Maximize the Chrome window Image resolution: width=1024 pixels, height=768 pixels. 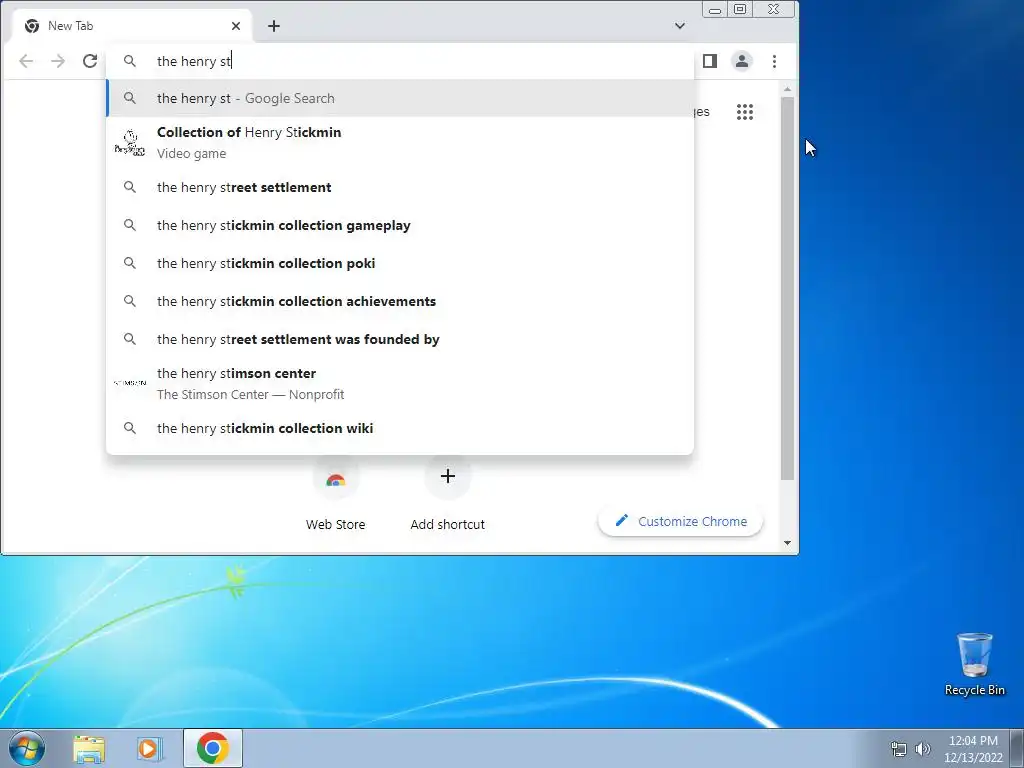(740, 10)
